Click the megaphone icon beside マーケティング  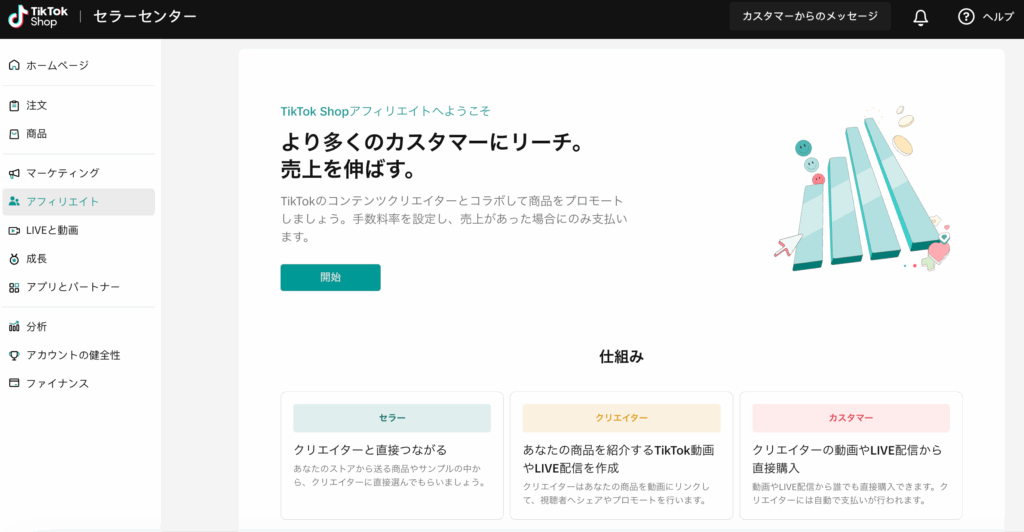[14, 173]
